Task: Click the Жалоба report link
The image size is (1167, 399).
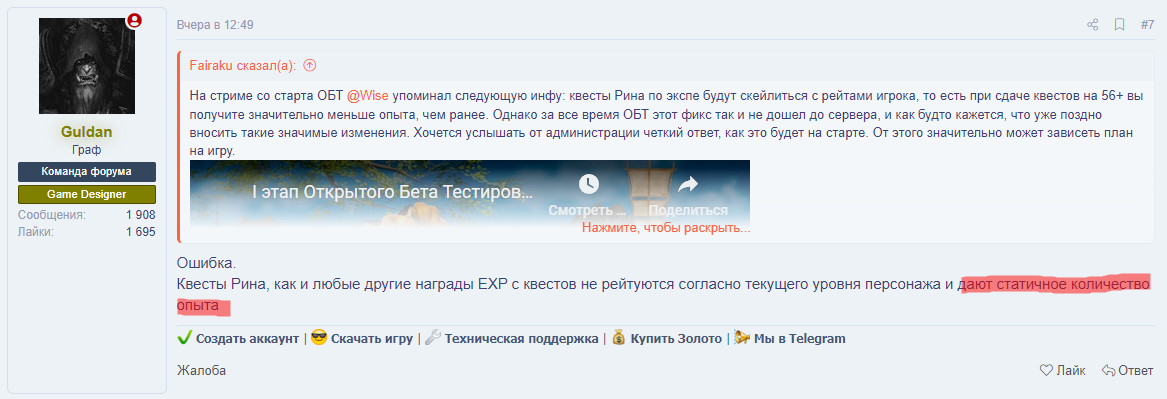Action: pyautogui.click(x=201, y=370)
